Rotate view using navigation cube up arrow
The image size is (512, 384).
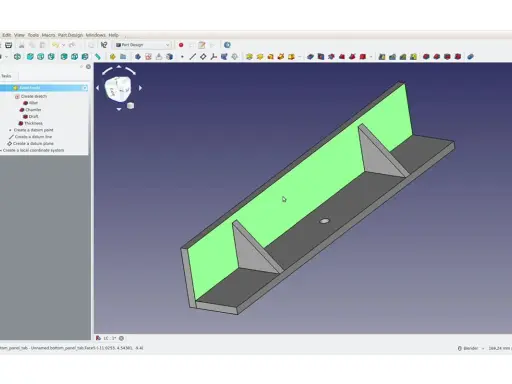pyautogui.click(x=119, y=67)
